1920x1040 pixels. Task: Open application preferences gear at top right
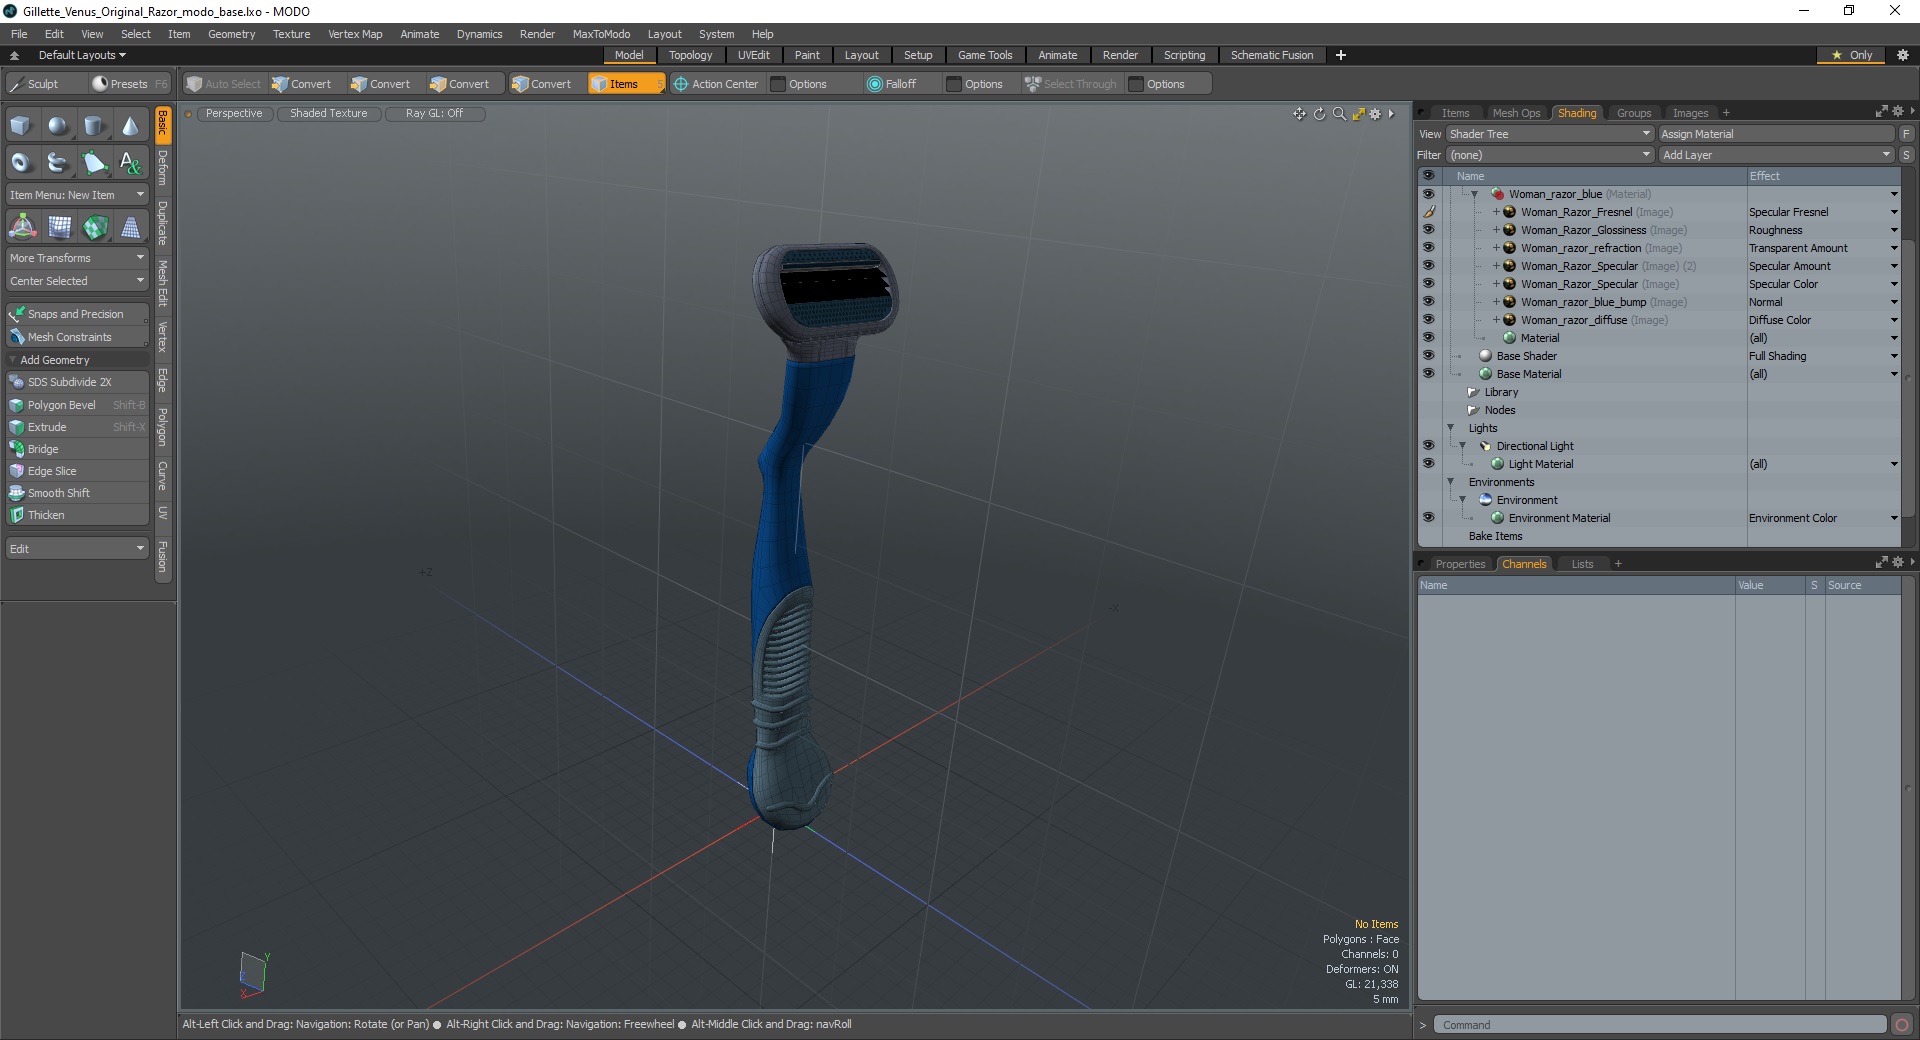coord(1903,55)
